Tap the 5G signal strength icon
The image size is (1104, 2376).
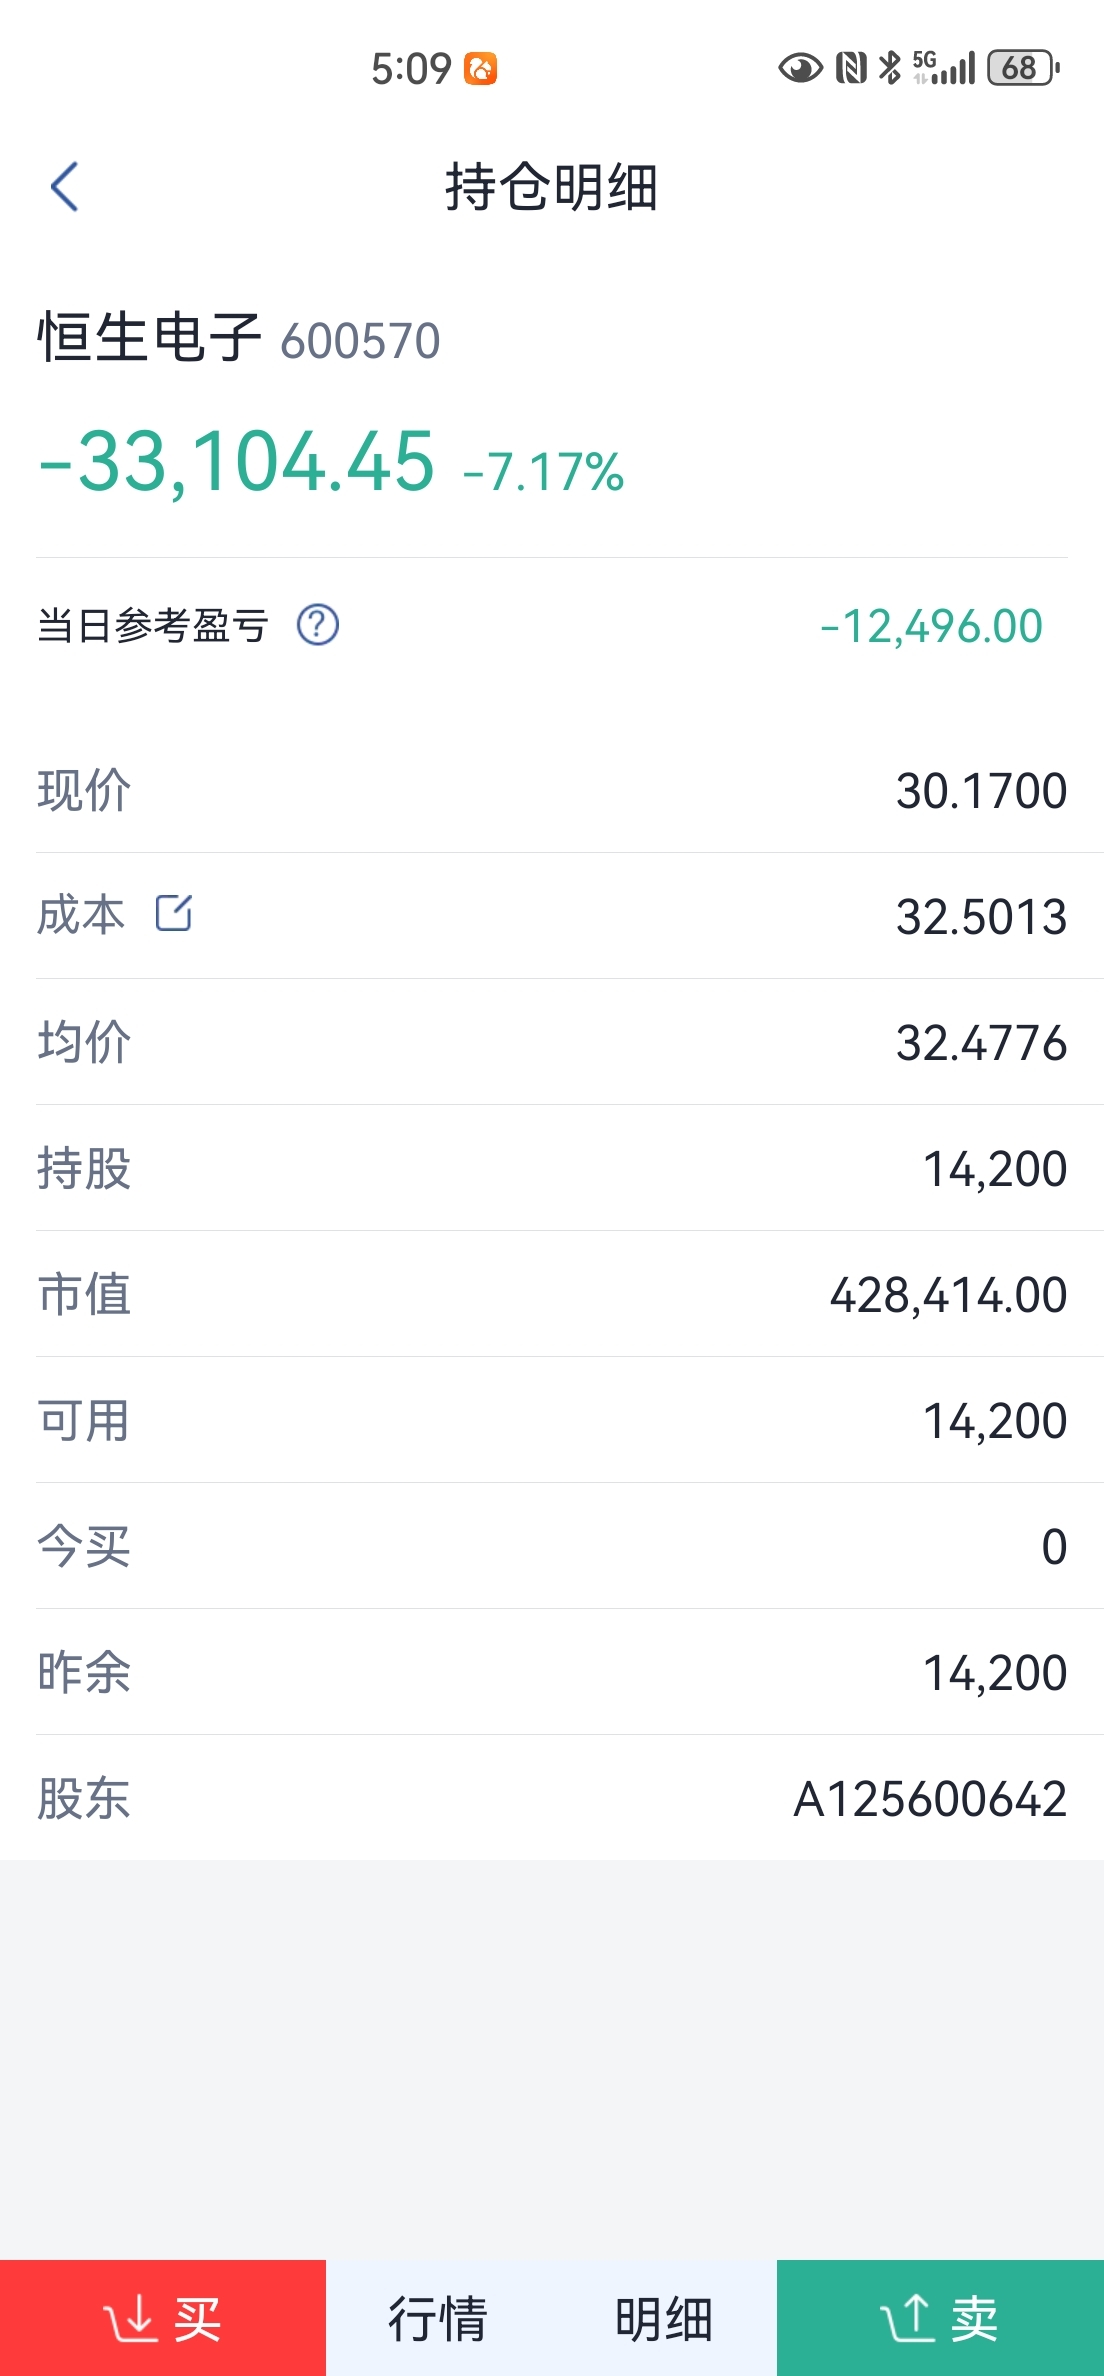943,68
